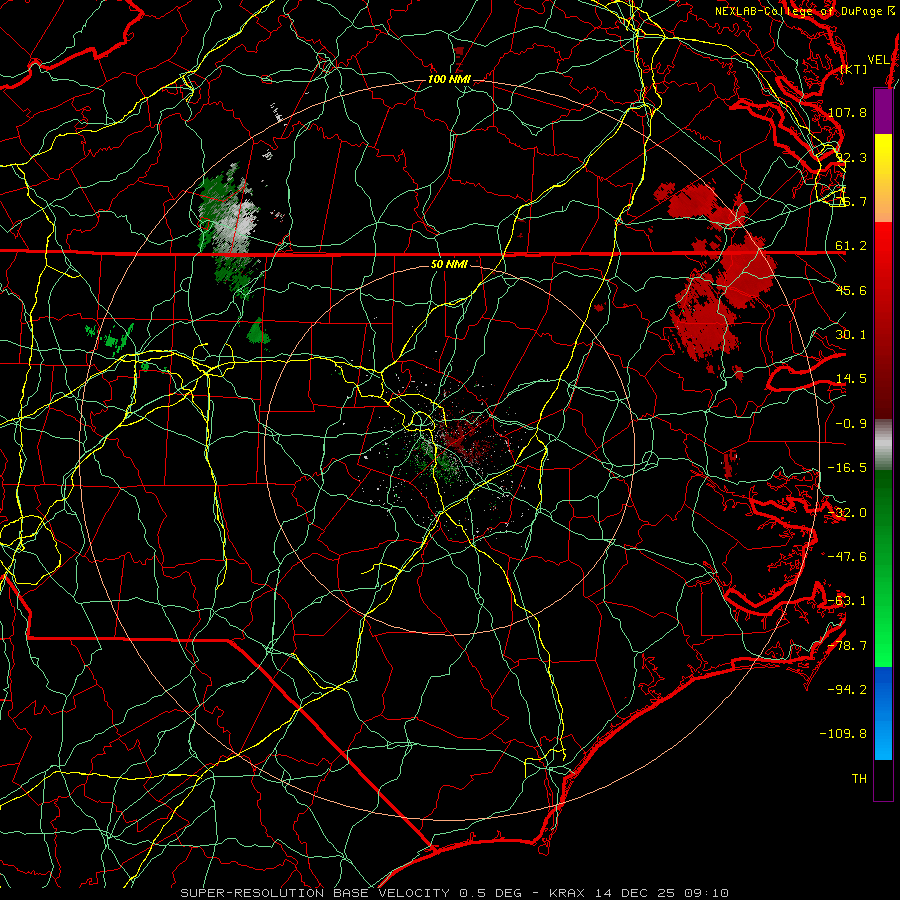Image resolution: width=900 pixels, height=900 pixels.
Task: Click the -0.9 legend value
Action: (x=851, y=424)
